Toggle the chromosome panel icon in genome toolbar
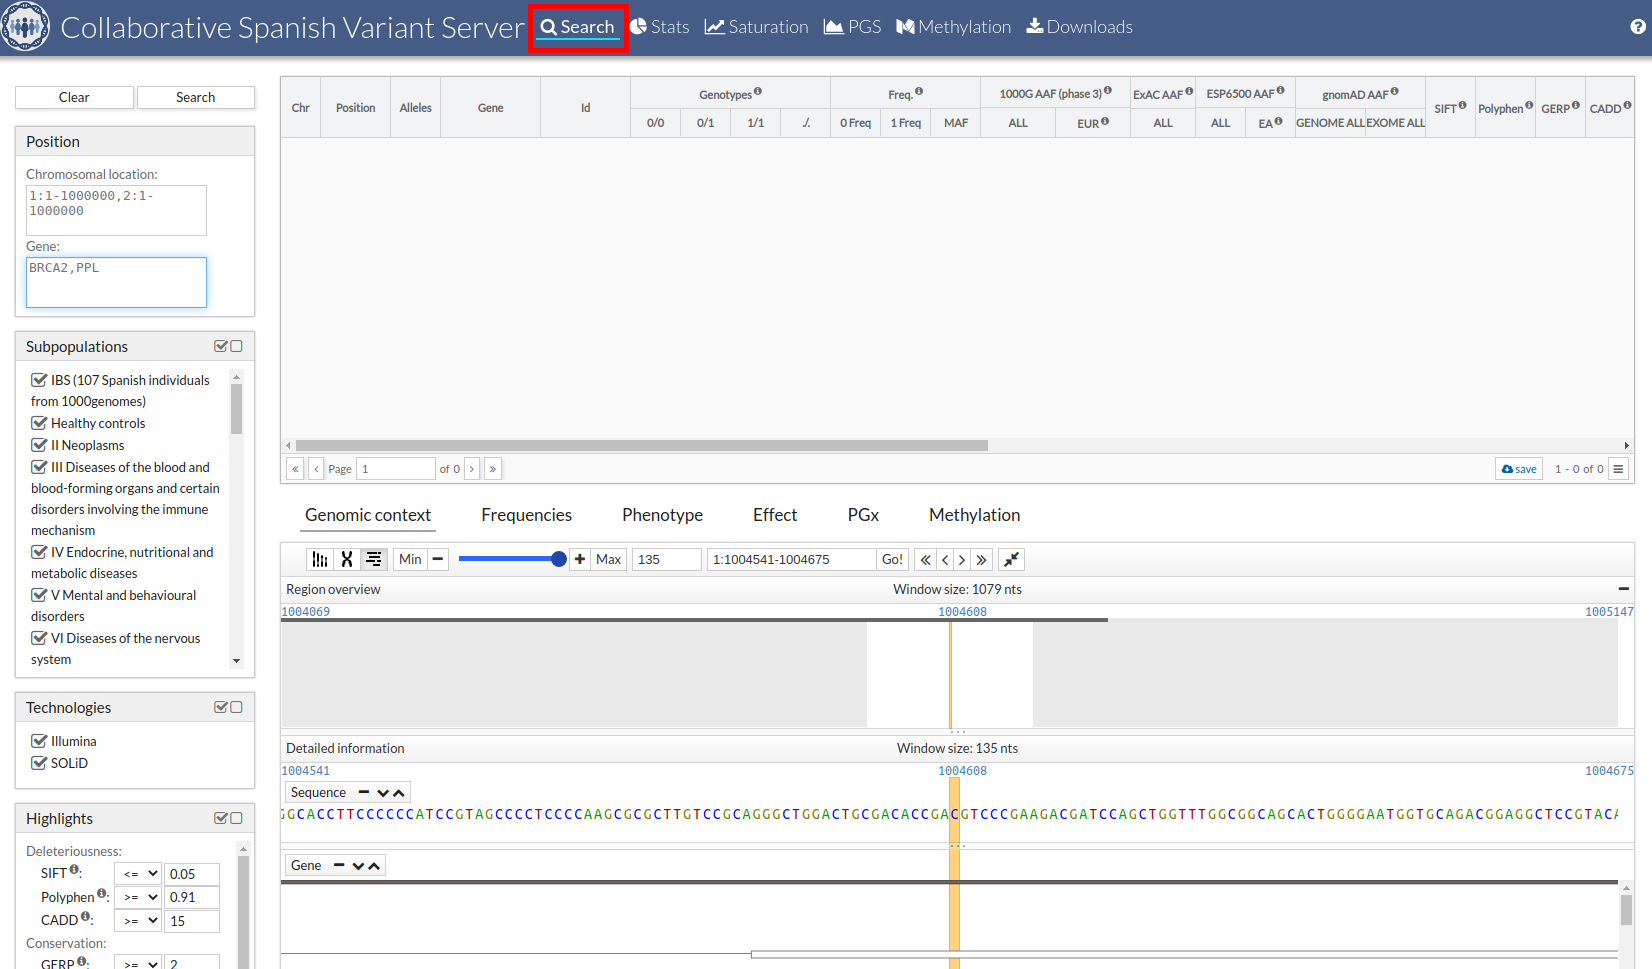 [347, 559]
